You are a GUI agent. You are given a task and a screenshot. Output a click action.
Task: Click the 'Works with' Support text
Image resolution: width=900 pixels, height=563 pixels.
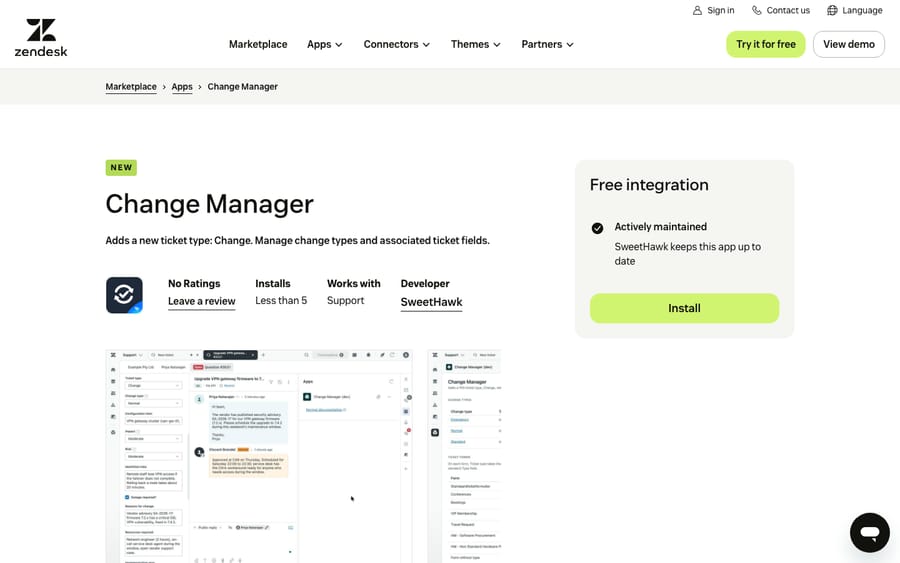tap(345, 301)
